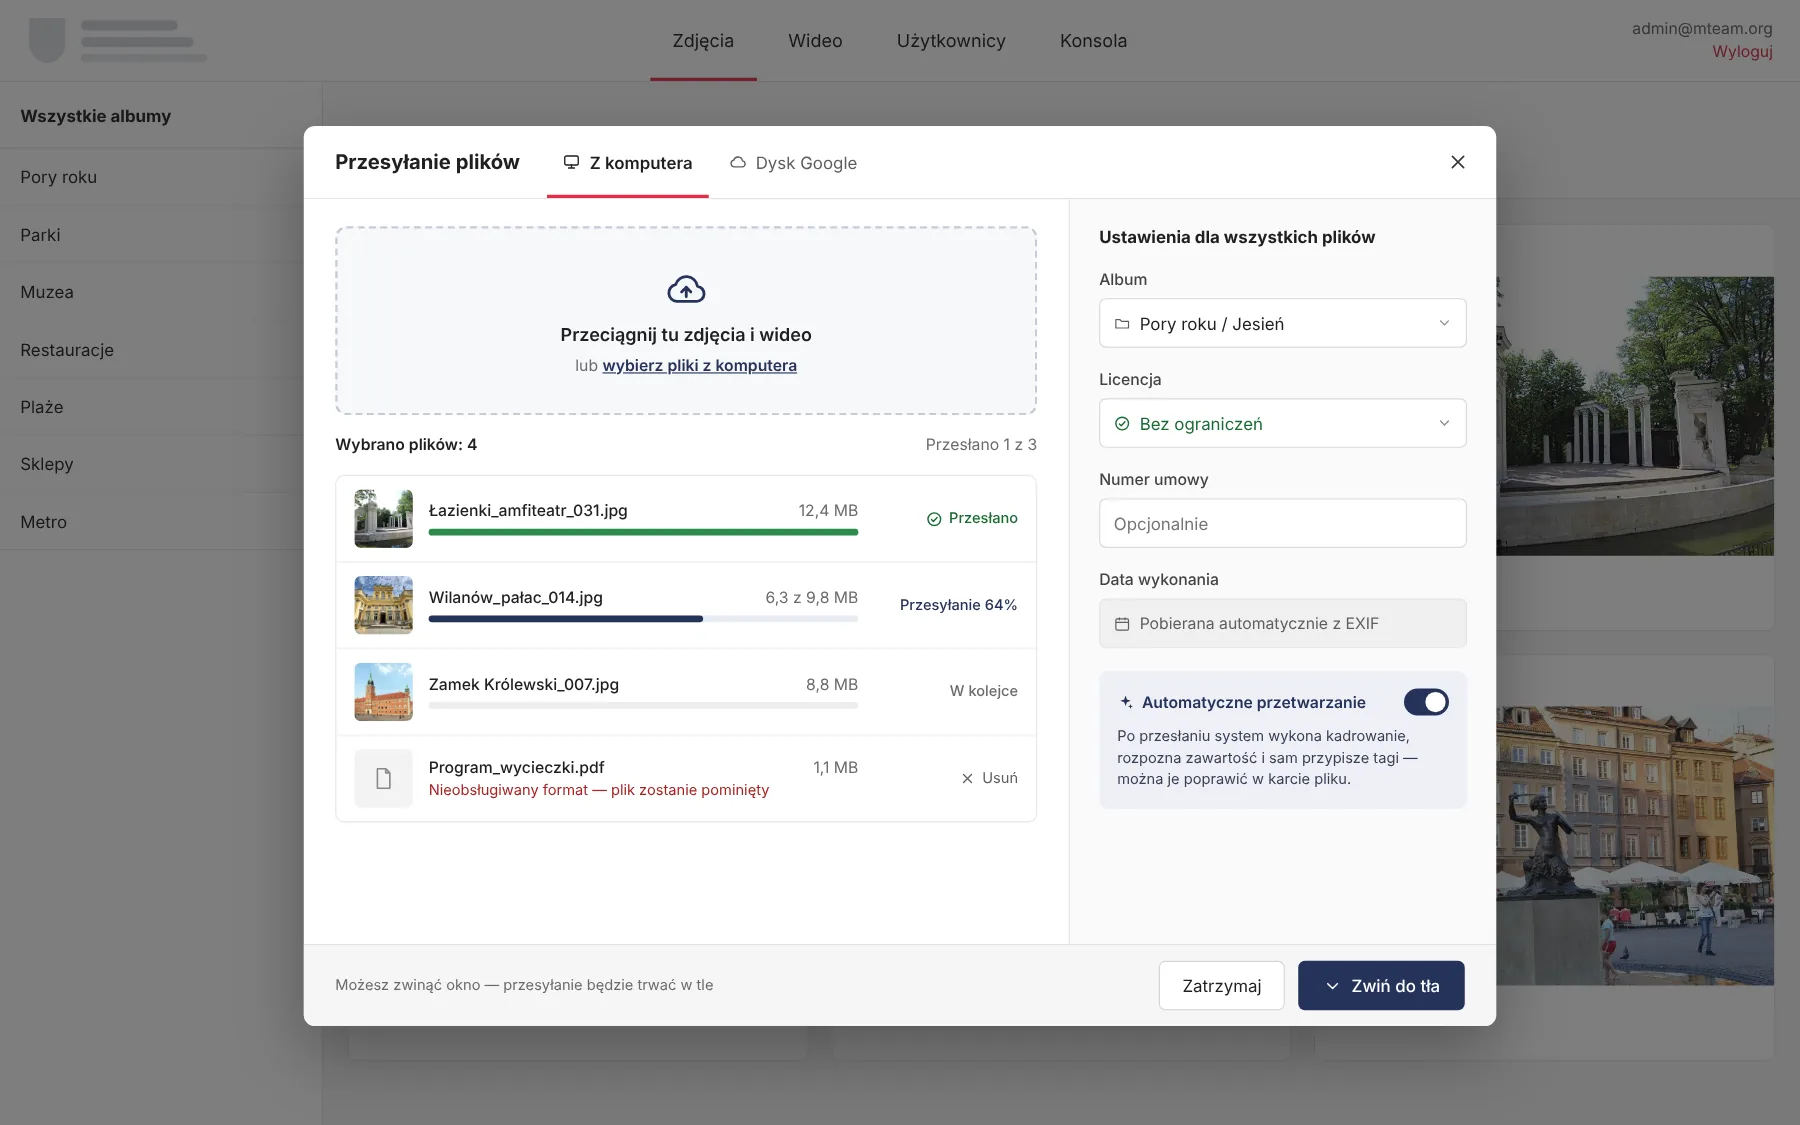Open the Licencja dropdown Bez ograniczeń
Image resolution: width=1800 pixels, height=1125 pixels.
pos(1282,423)
